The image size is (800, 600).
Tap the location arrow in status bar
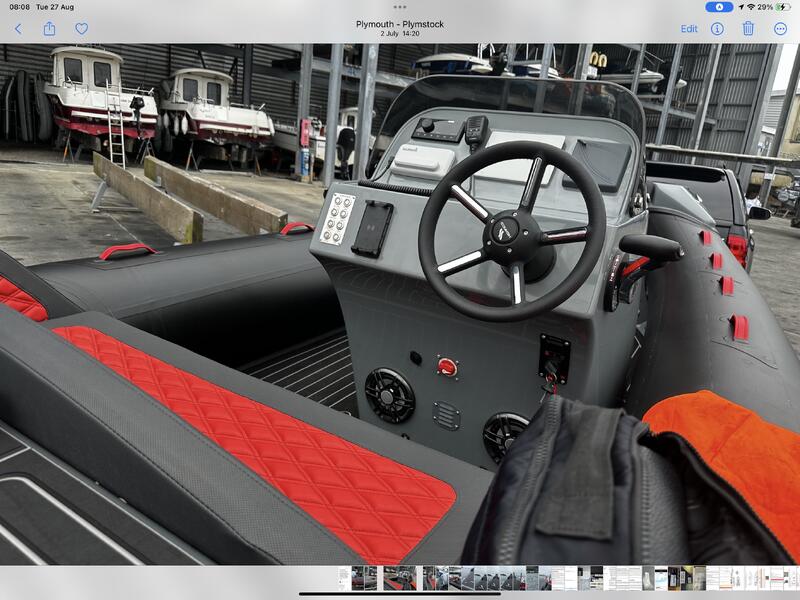739,7
